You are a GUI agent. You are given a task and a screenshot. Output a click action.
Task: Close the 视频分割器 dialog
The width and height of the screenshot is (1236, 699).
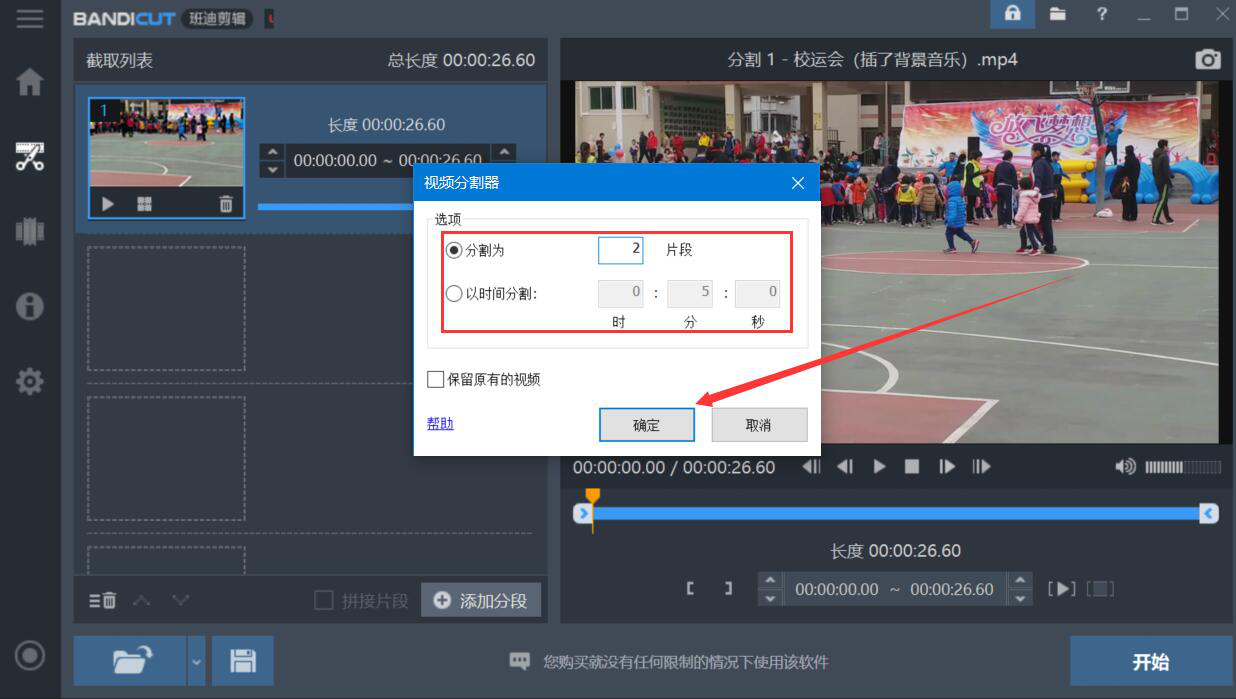pos(798,183)
